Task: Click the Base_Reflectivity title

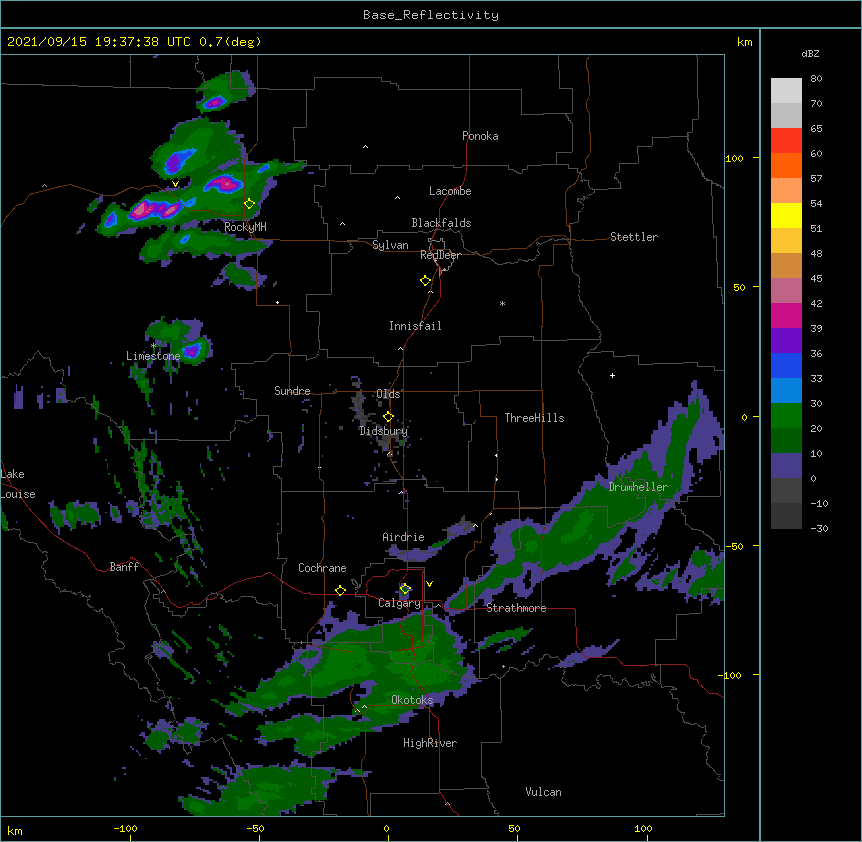Action: [x=431, y=15]
